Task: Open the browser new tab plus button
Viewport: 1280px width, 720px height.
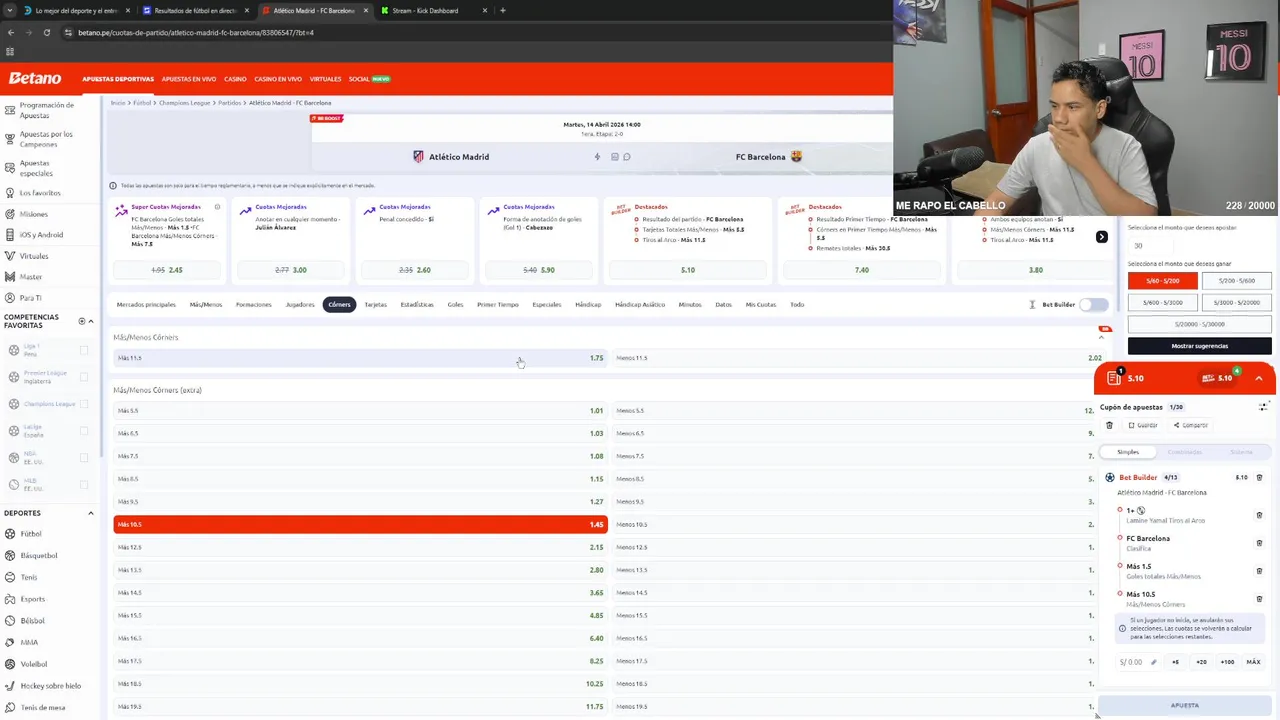Action: point(502,10)
